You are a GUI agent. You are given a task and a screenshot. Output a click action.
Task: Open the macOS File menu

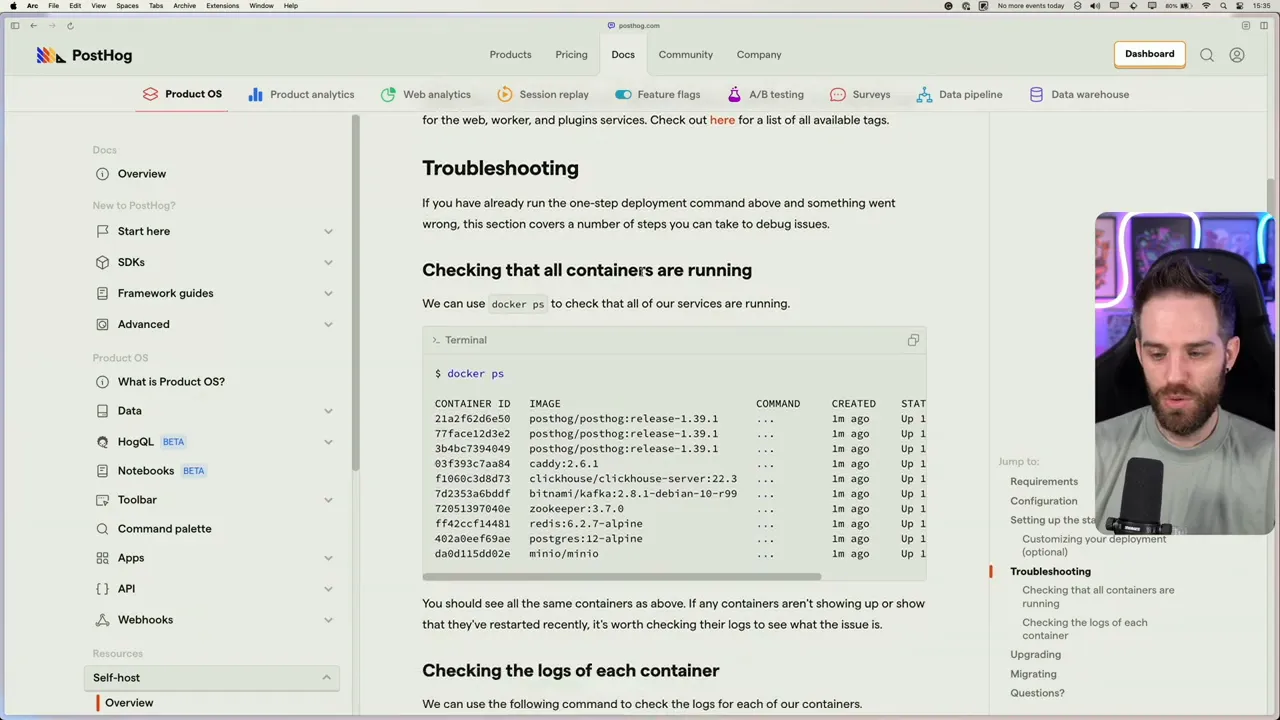[x=53, y=5]
